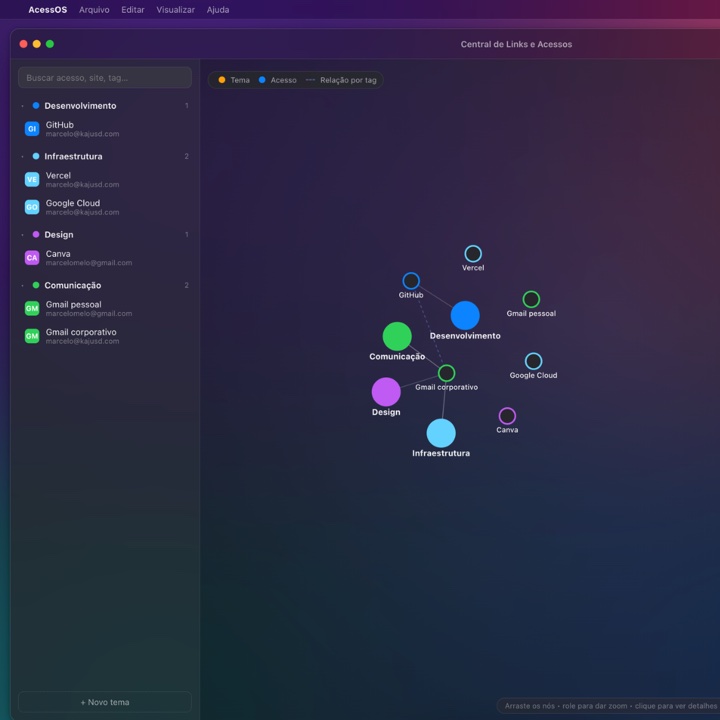
Task: Open the Vercel entry in sidebar list
Action: (105, 180)
